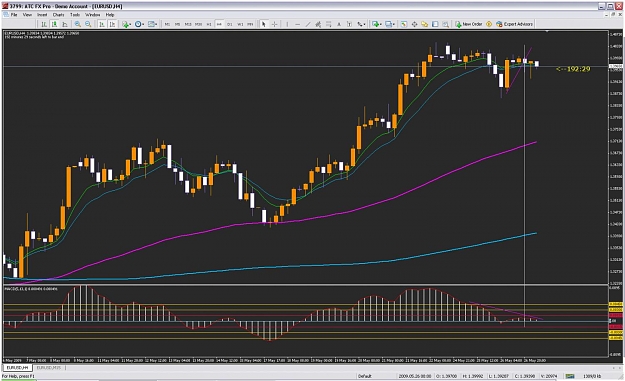Open the new chart dropdown
625x381 pixels.
(377, 24)
